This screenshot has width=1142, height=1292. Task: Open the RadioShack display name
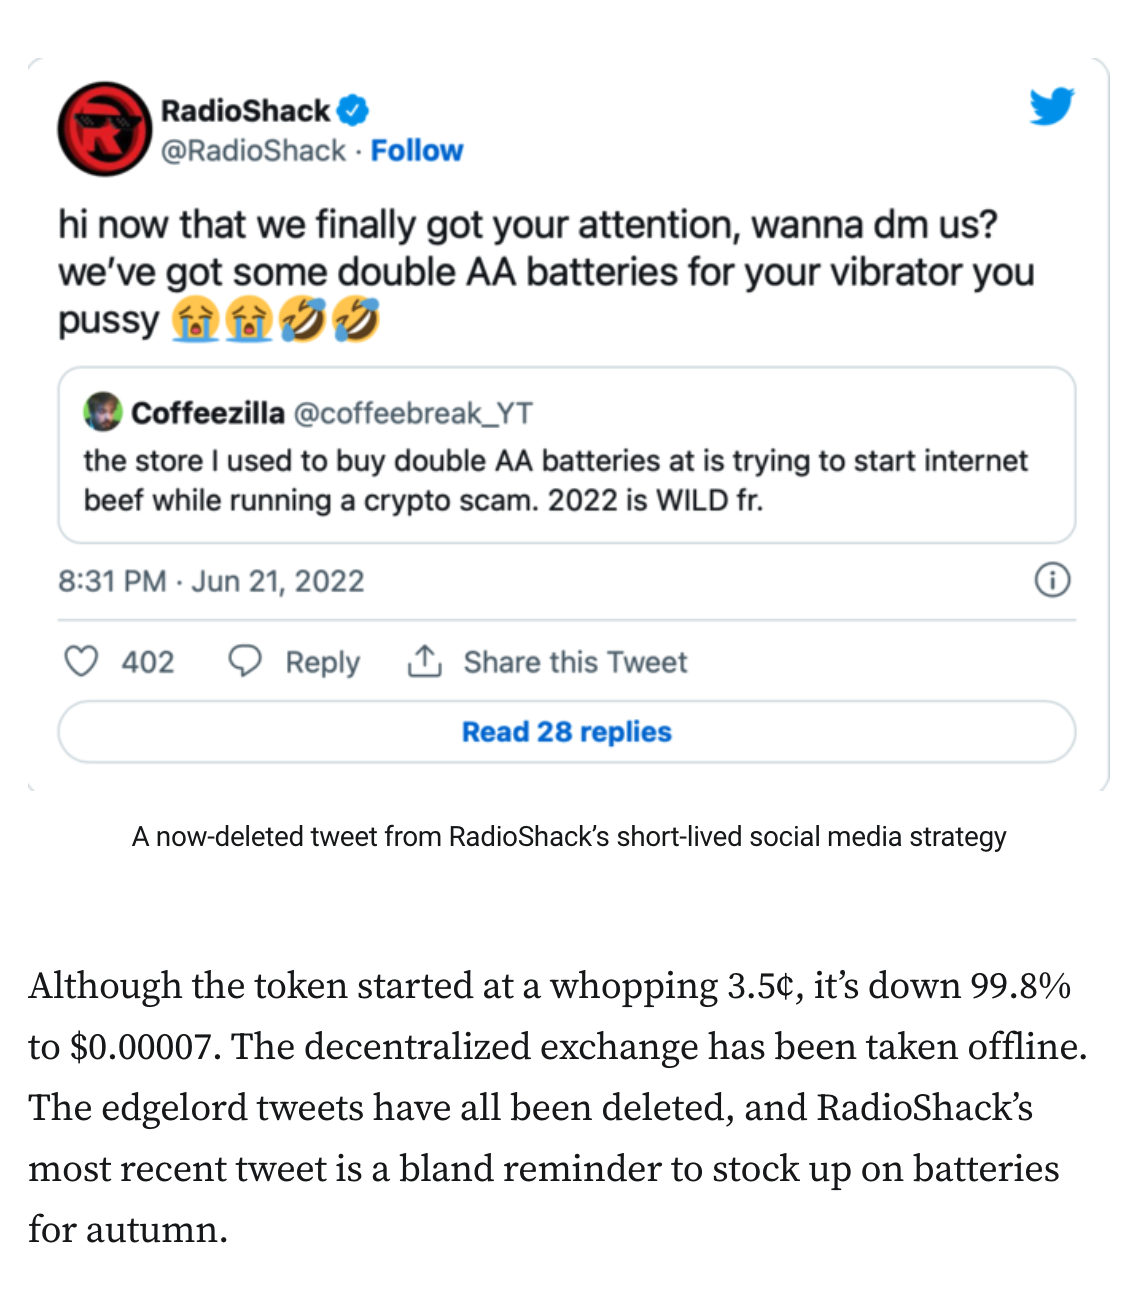click(245, 110)
